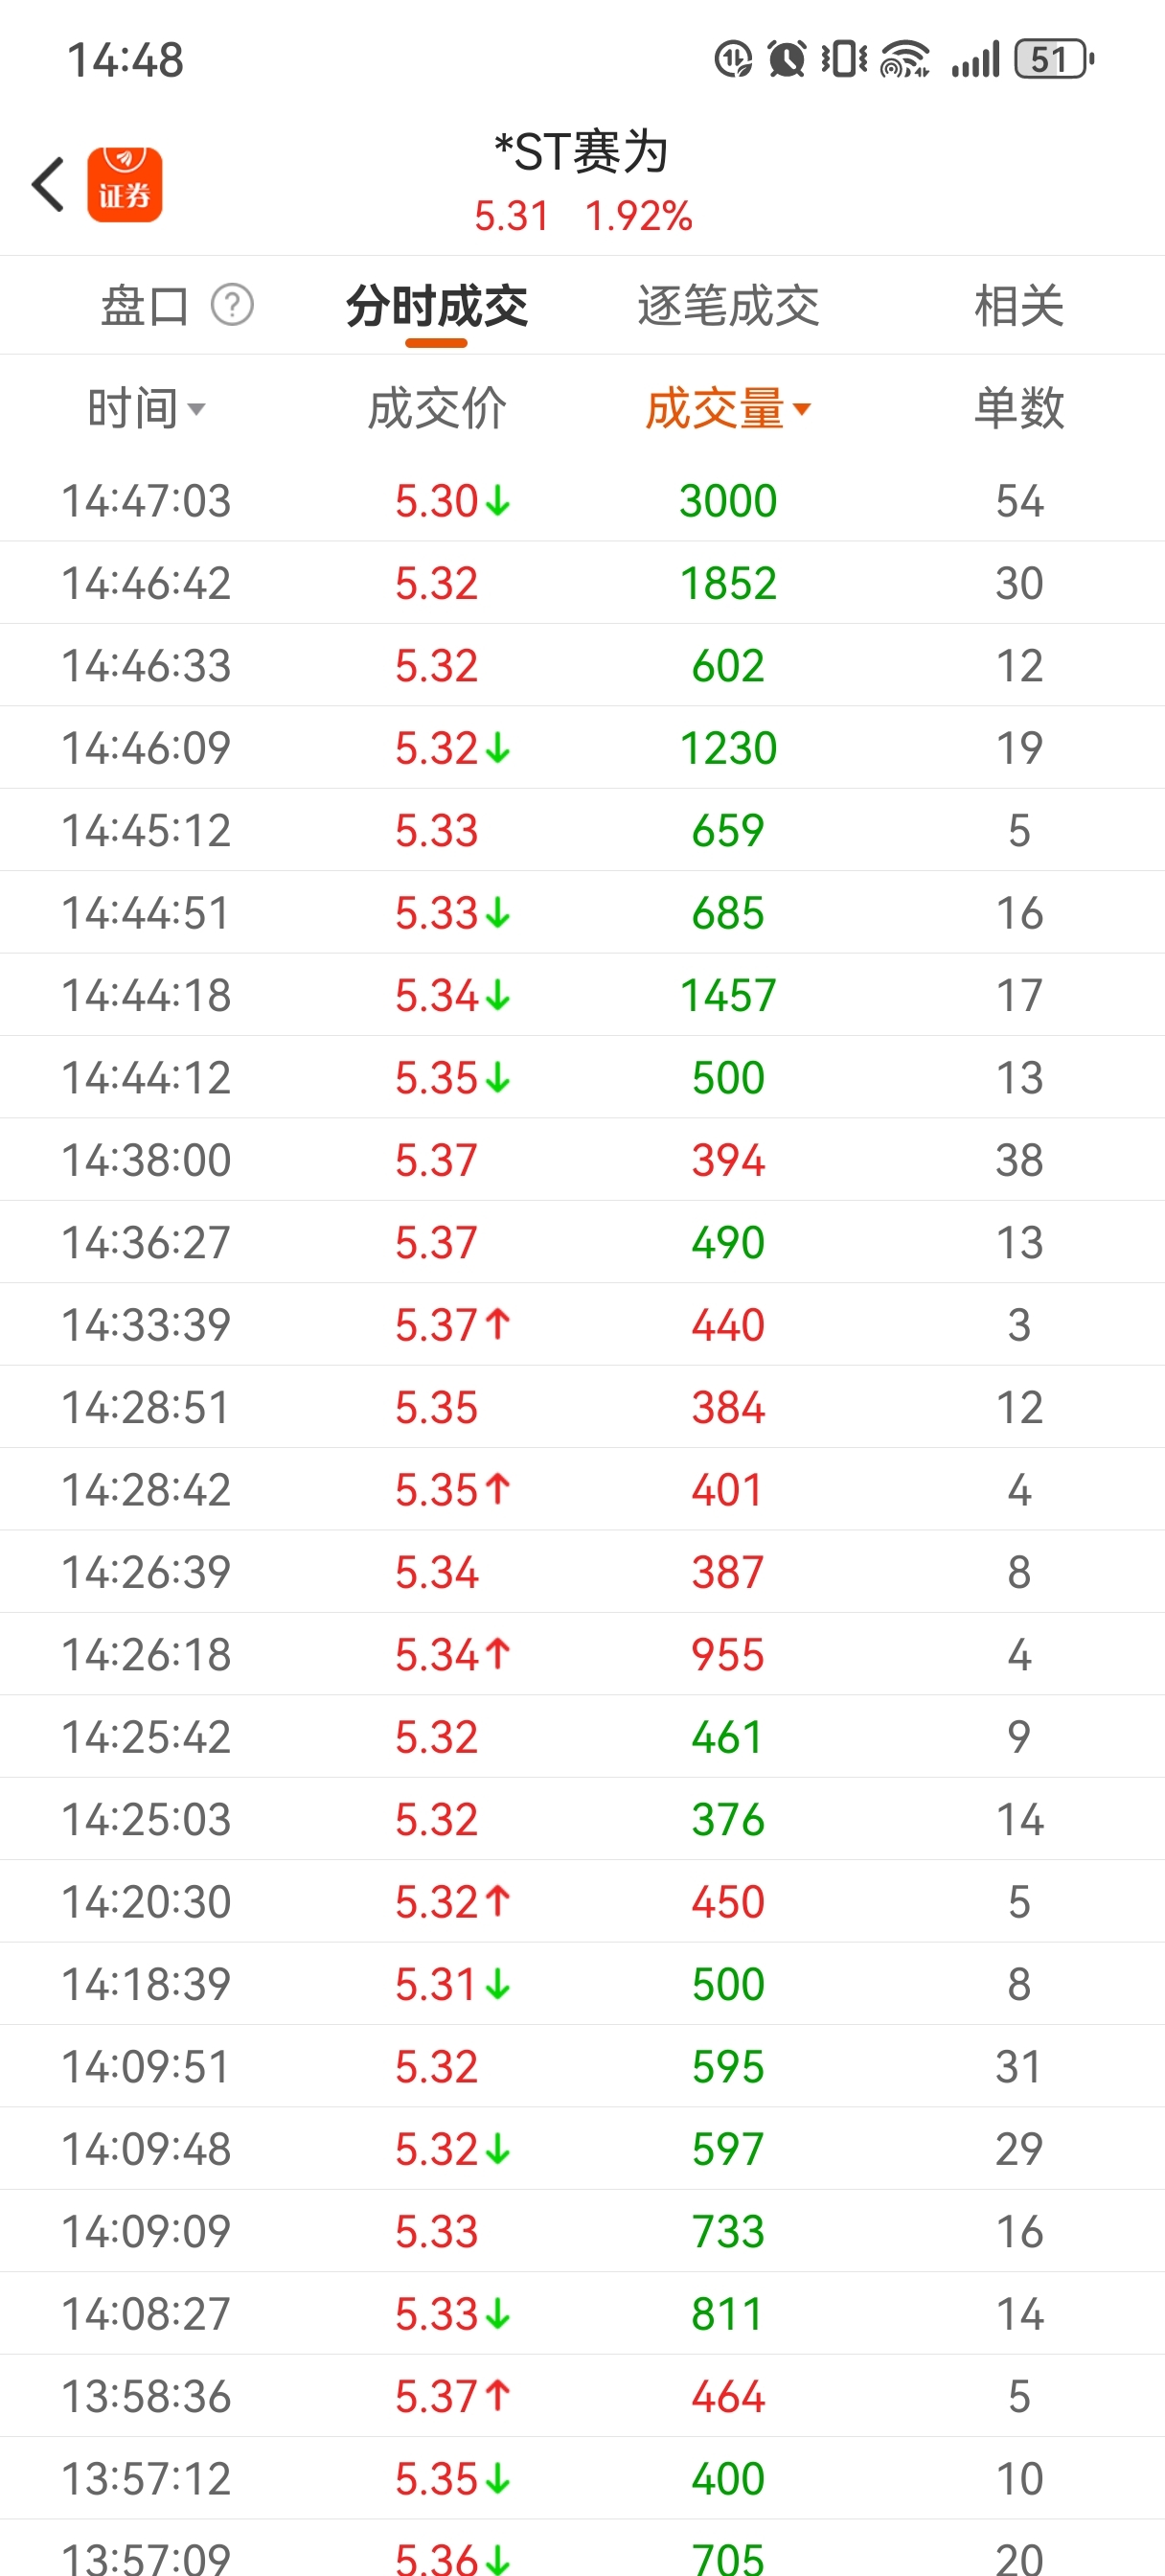Switch to the 逐笔成交 tab
This screenshot has width=1165, height=2576.
tap(728, 305)
